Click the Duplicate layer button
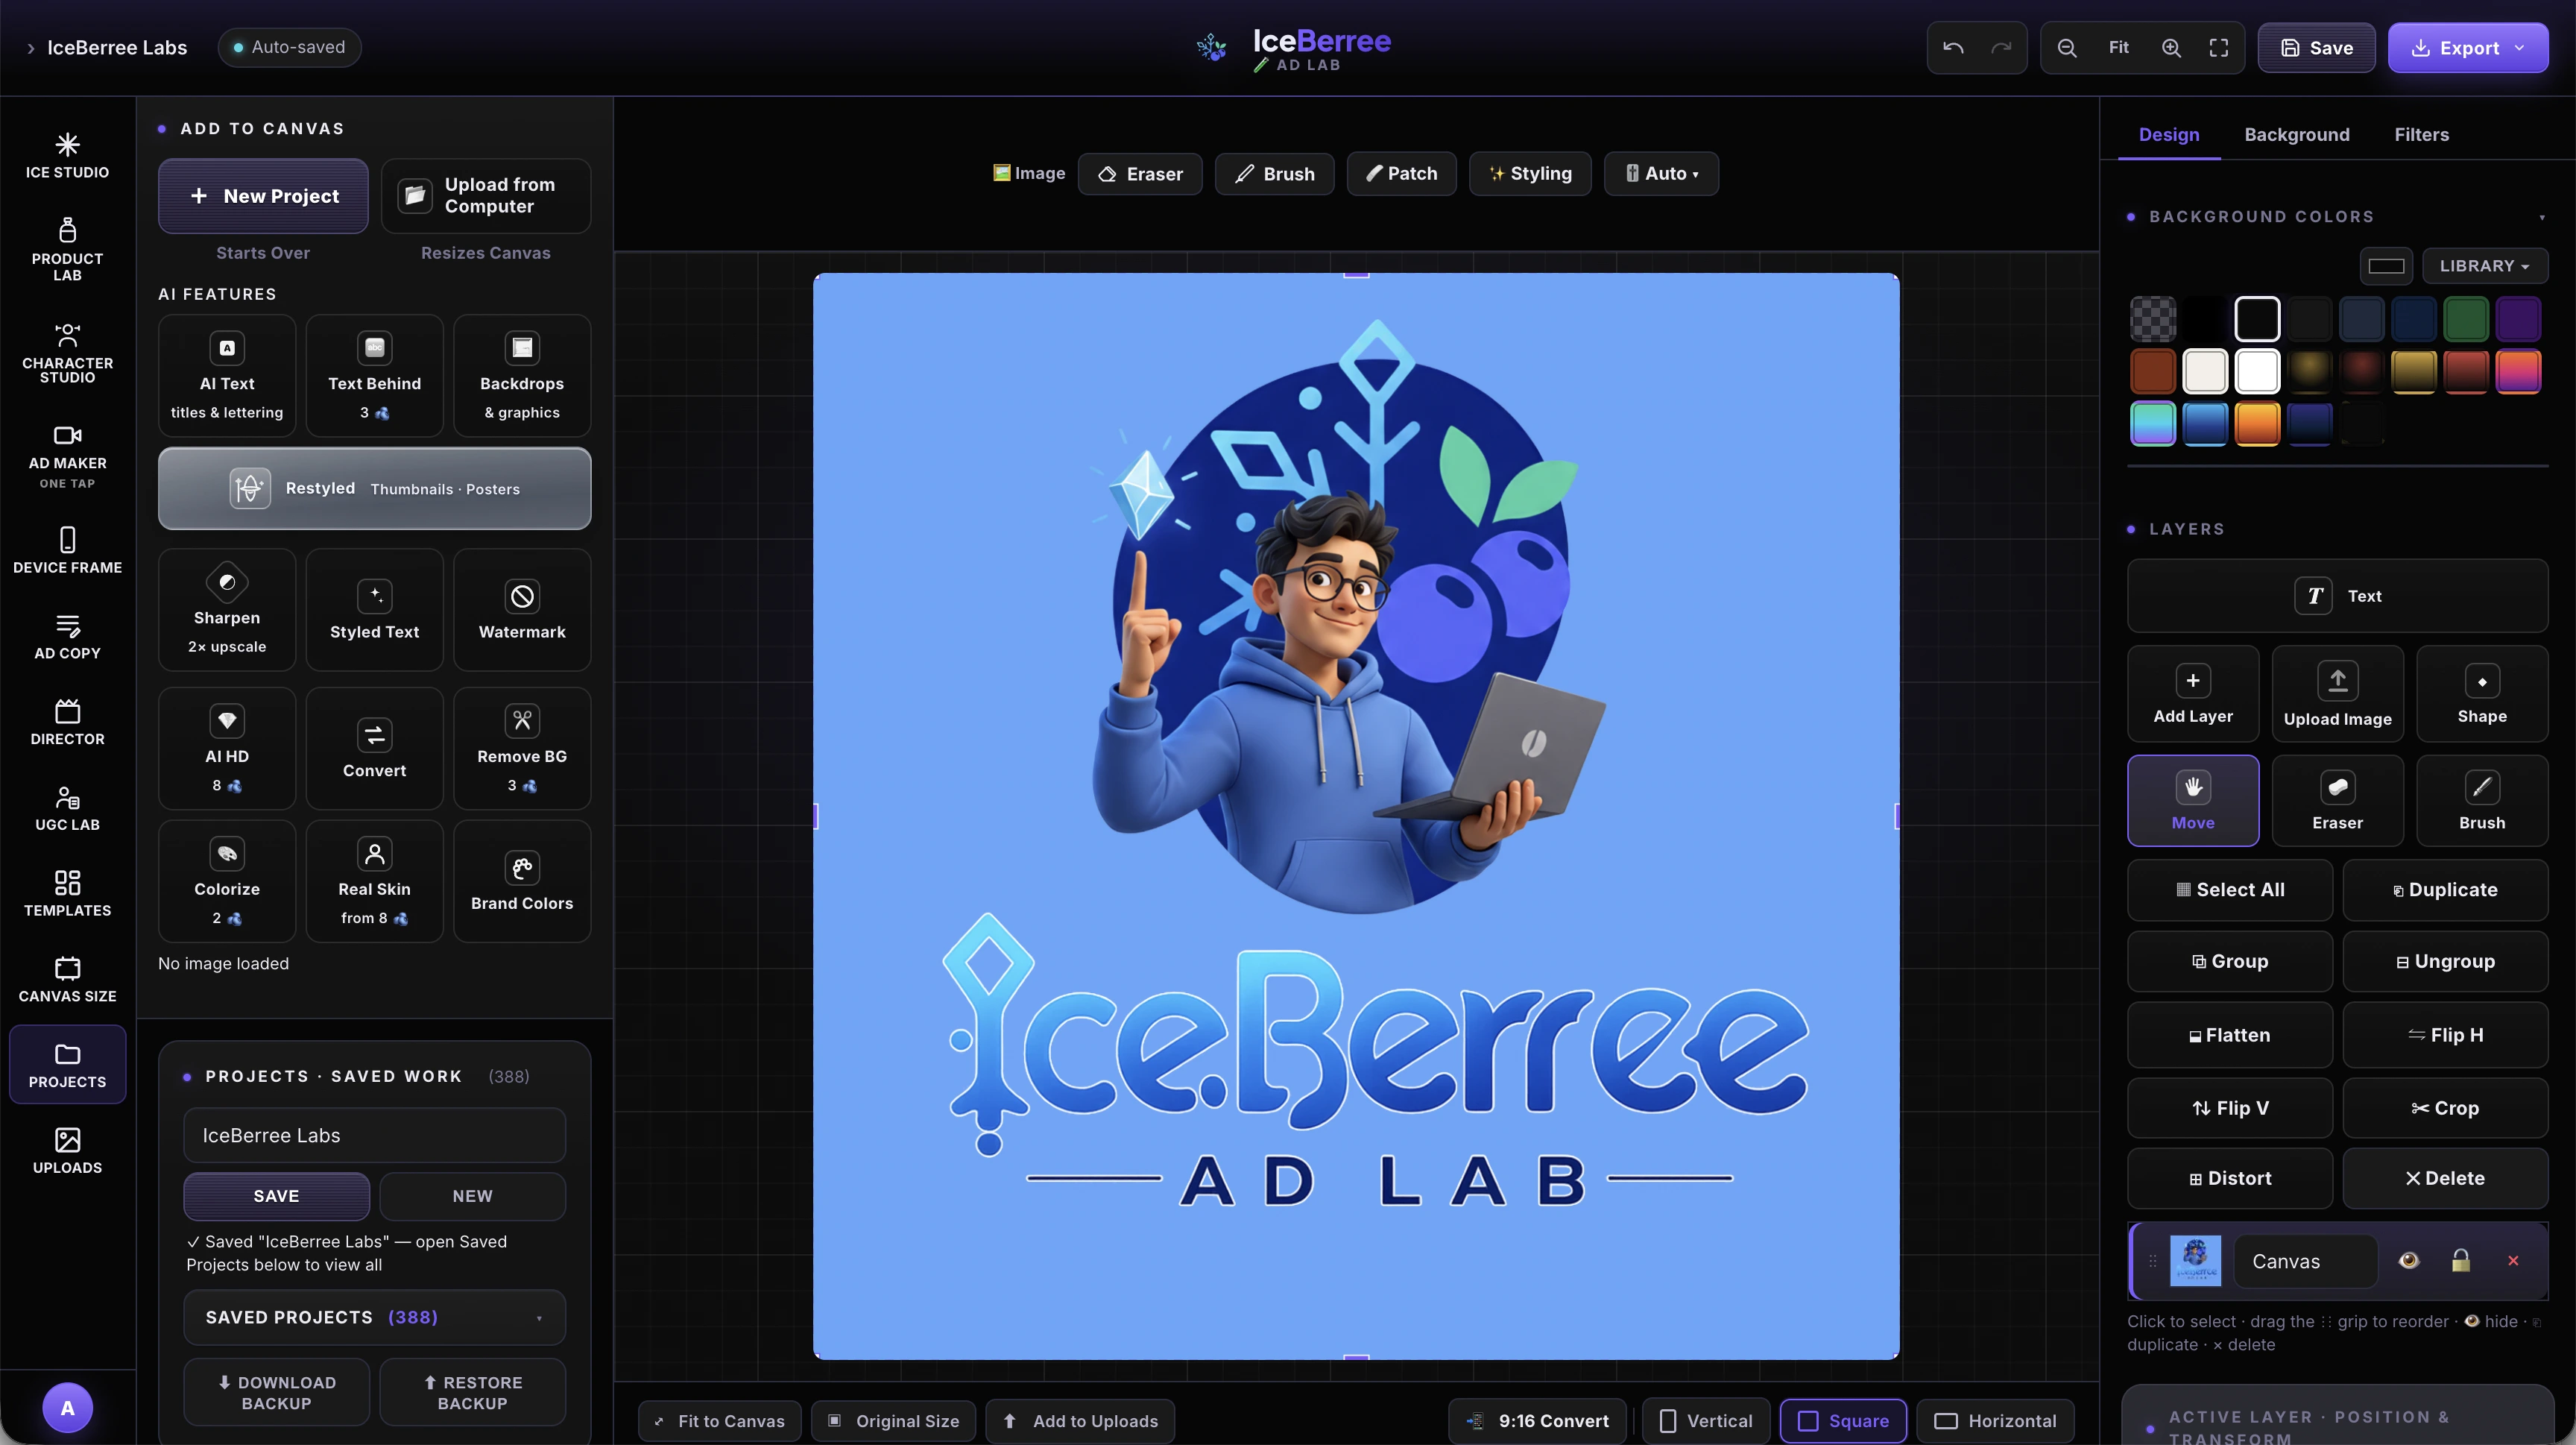 (x=2445, y=890)
